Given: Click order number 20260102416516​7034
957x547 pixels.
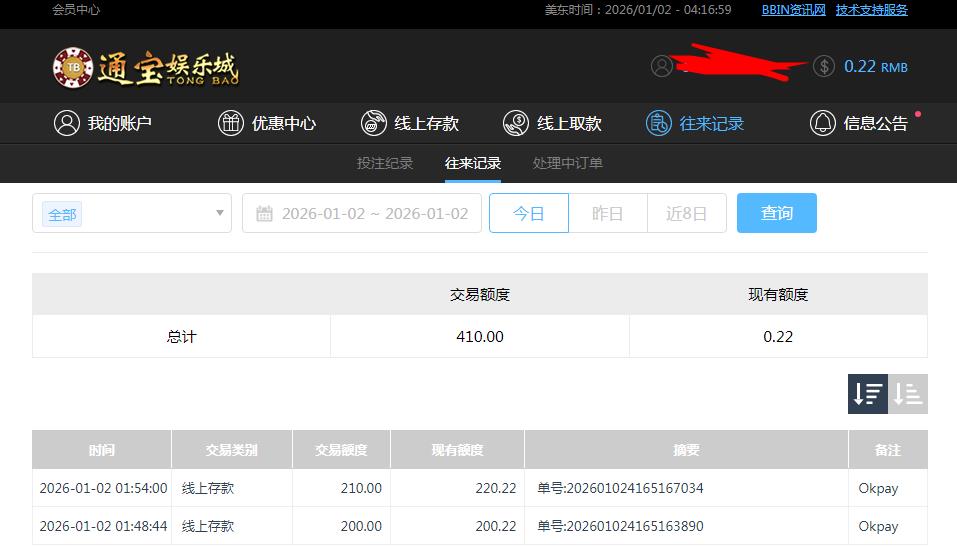Looking at the screenshot, I should coord(620,488).
